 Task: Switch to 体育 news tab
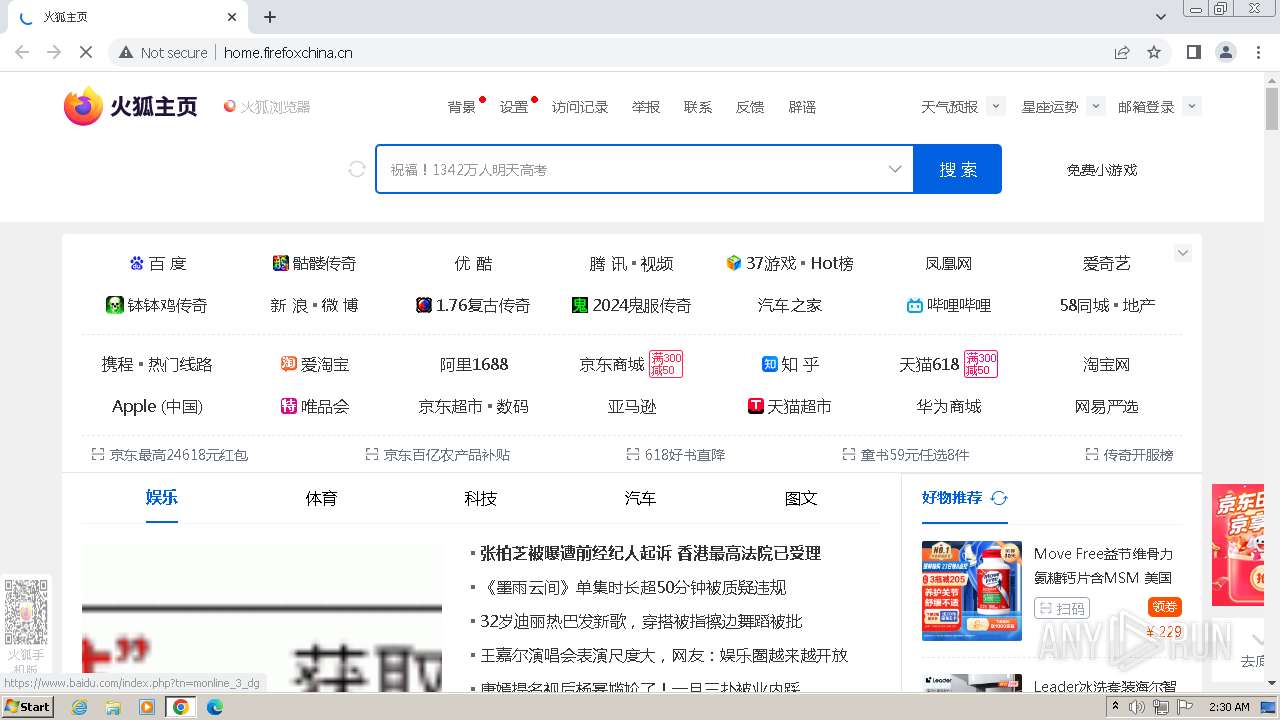coord(321,498)
